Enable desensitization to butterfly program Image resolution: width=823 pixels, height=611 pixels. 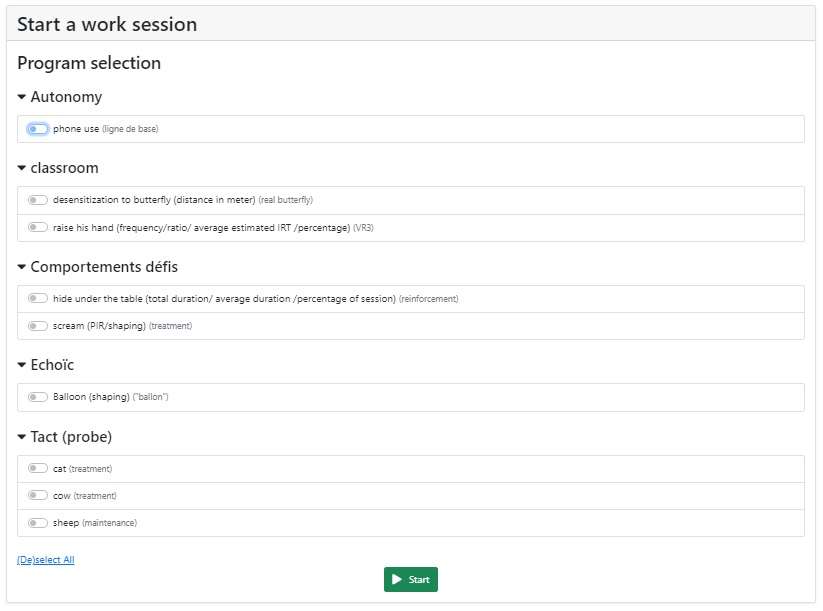tap(38, 199)
